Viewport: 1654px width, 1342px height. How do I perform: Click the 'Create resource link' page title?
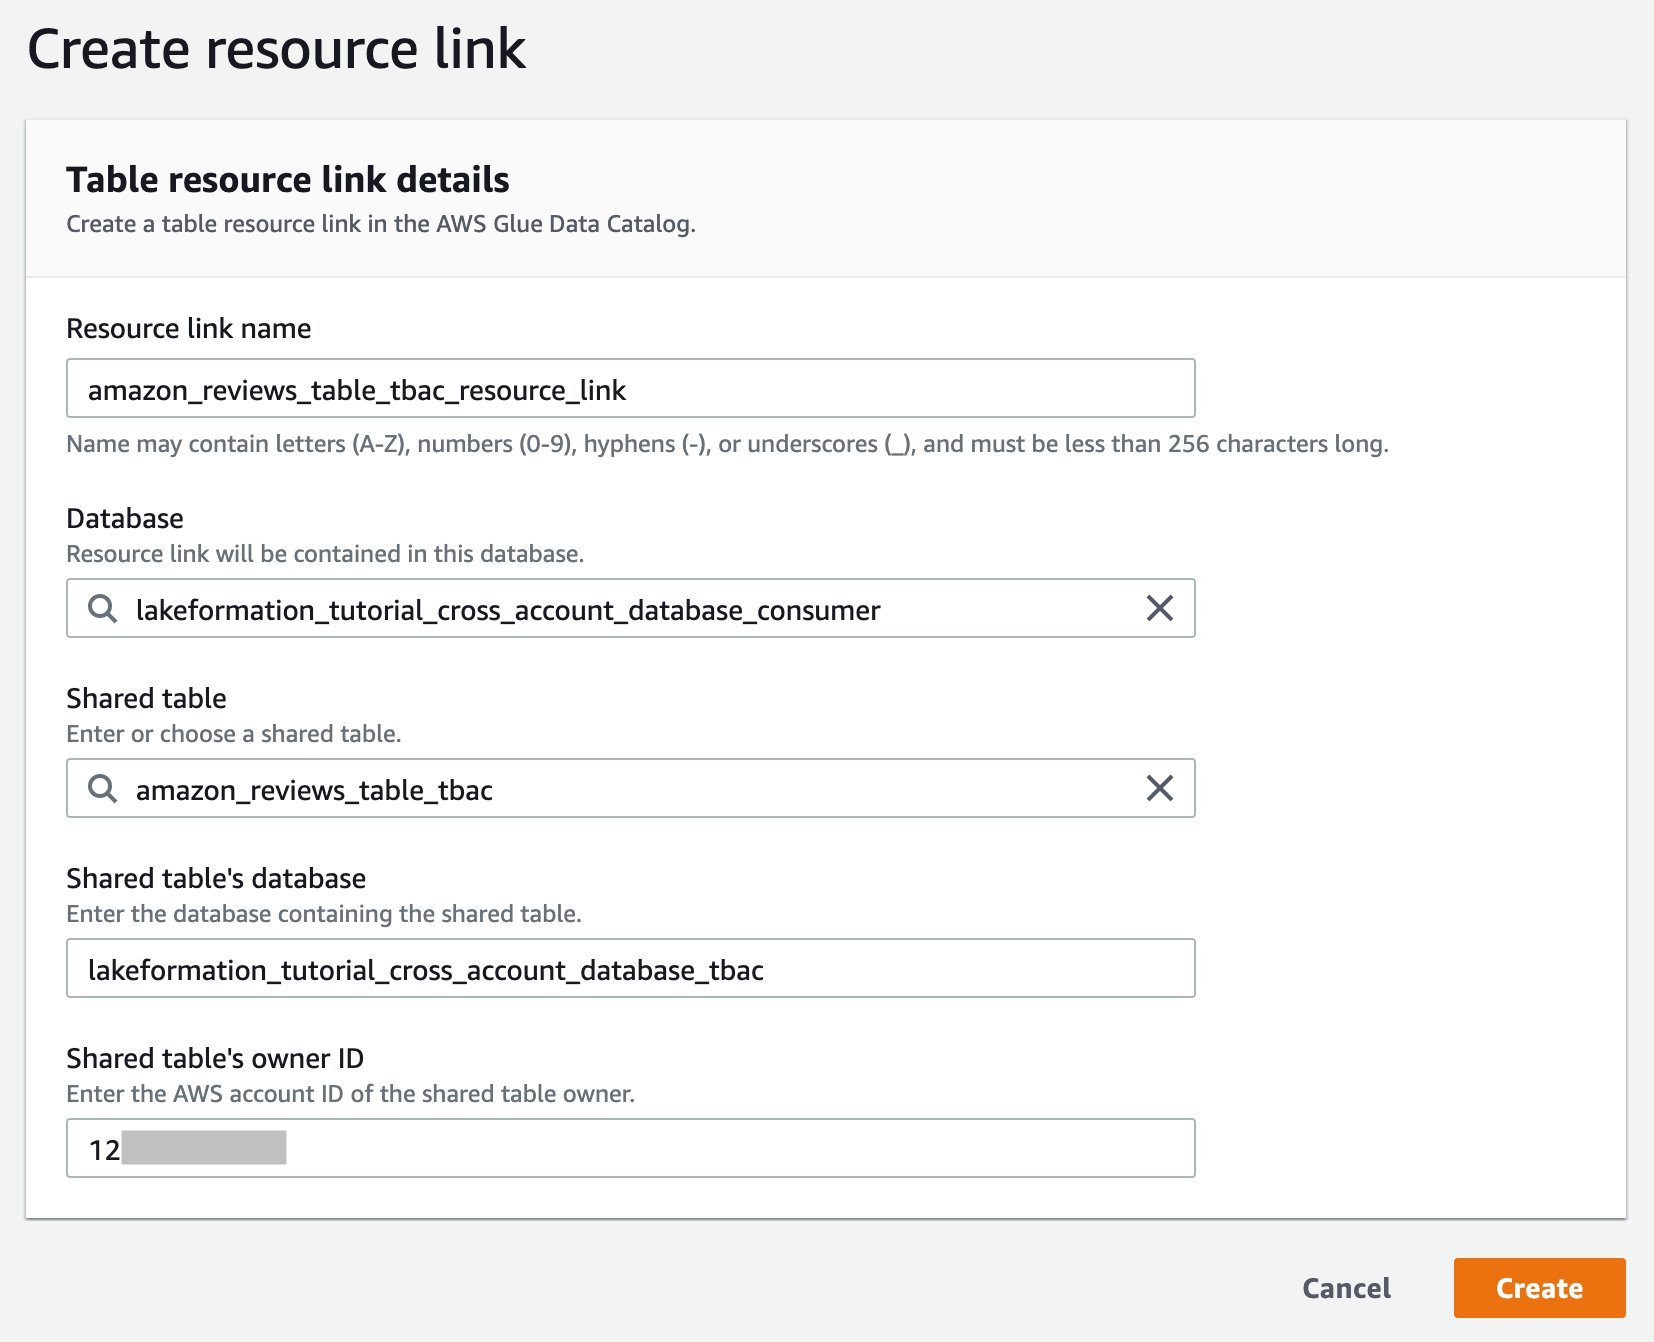276,49
